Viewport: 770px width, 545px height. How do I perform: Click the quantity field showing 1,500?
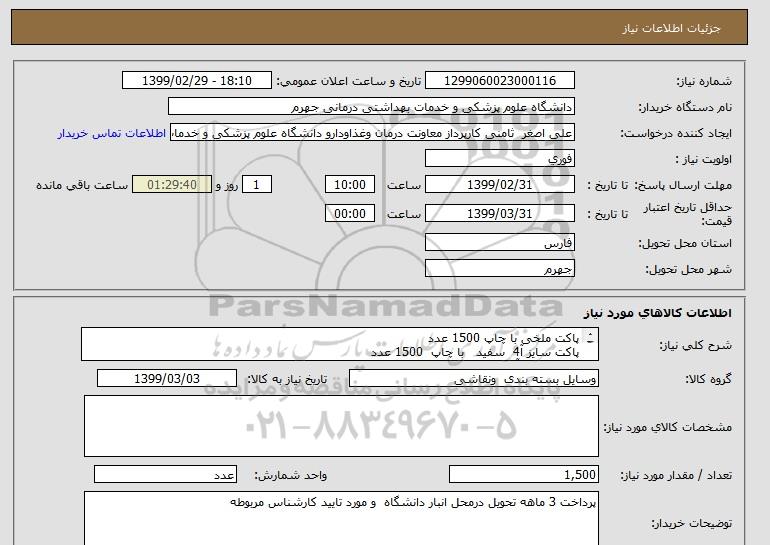tap(523, 475)
